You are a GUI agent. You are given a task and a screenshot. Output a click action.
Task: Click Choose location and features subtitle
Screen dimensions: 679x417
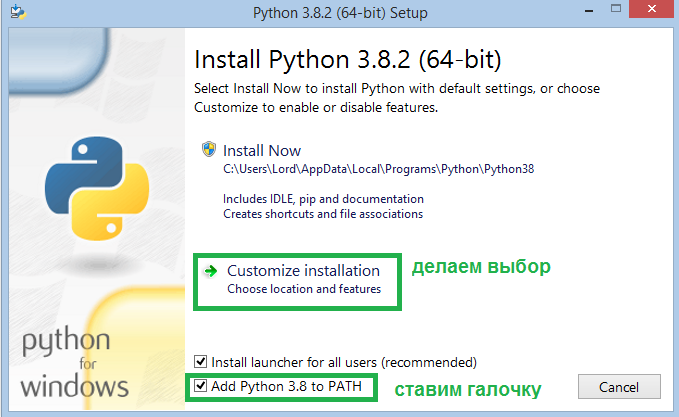pos(304,289)
